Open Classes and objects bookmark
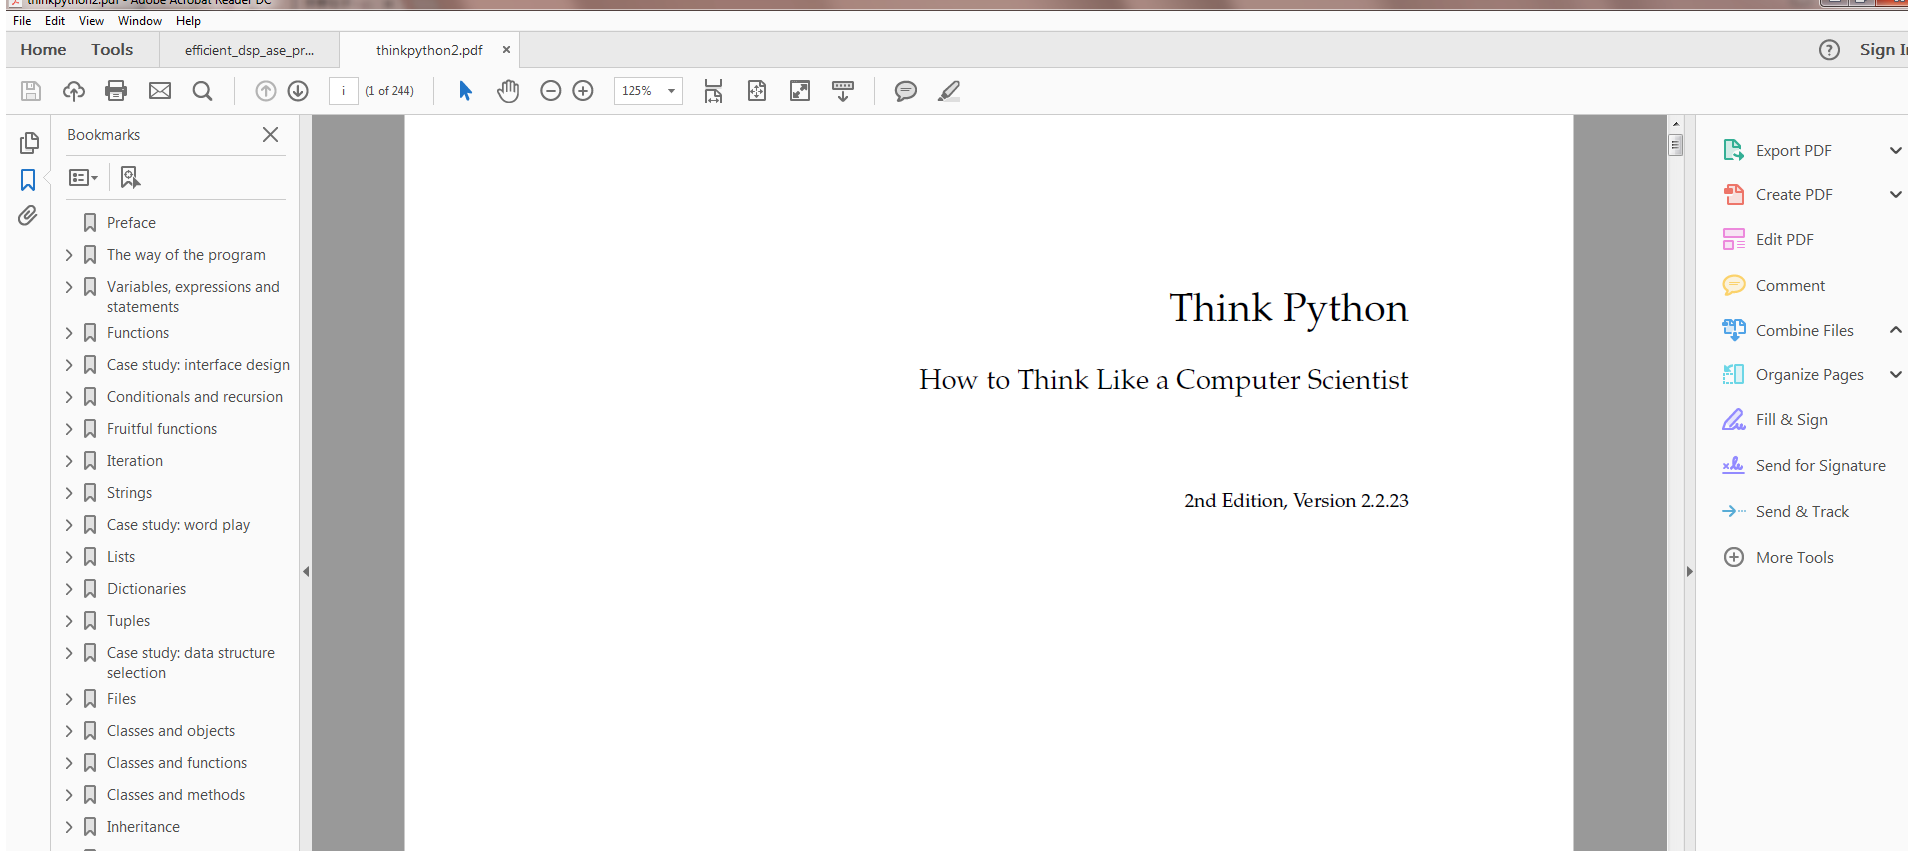1908x851 pixels. point(171,731)
